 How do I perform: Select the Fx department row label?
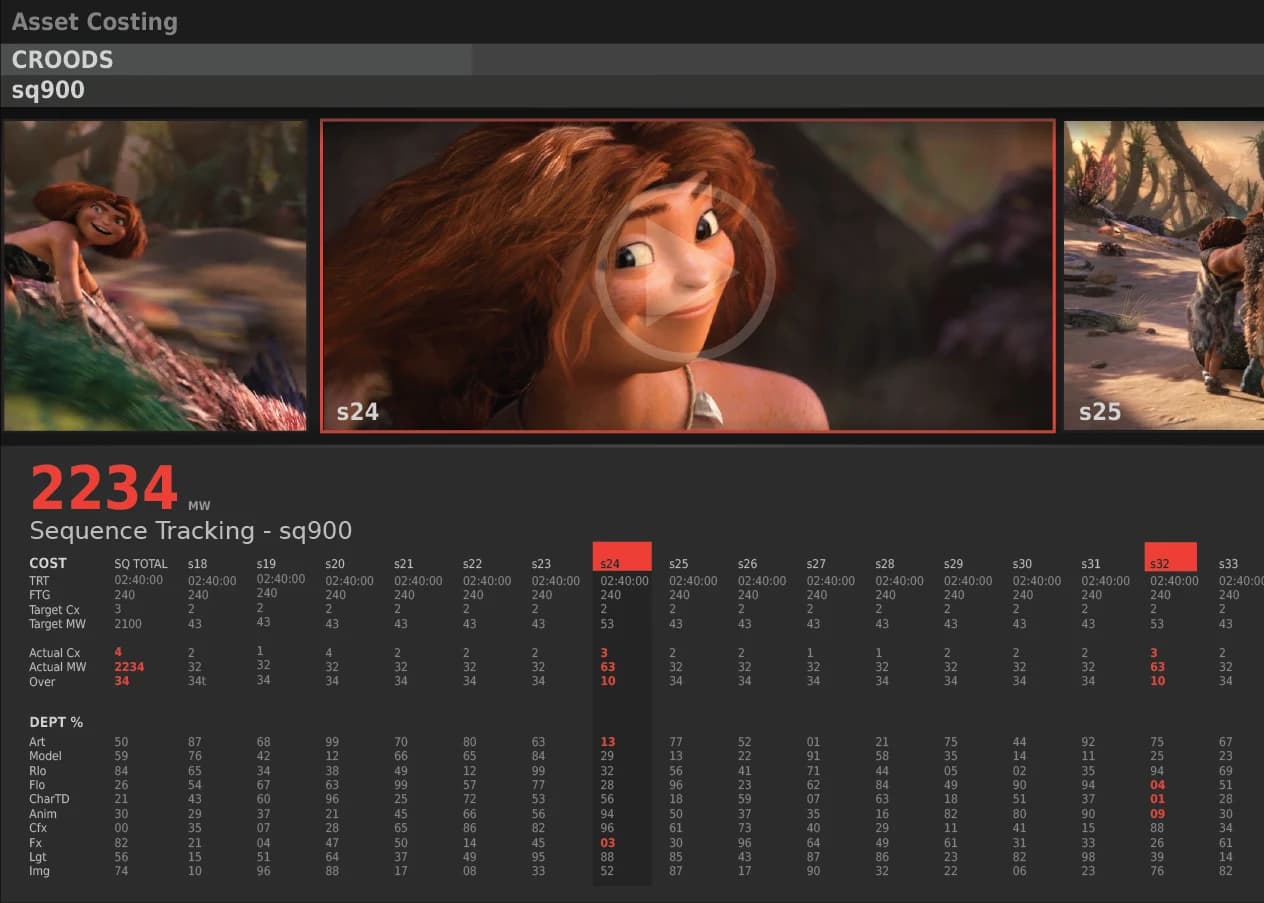[x=36, y=843]
